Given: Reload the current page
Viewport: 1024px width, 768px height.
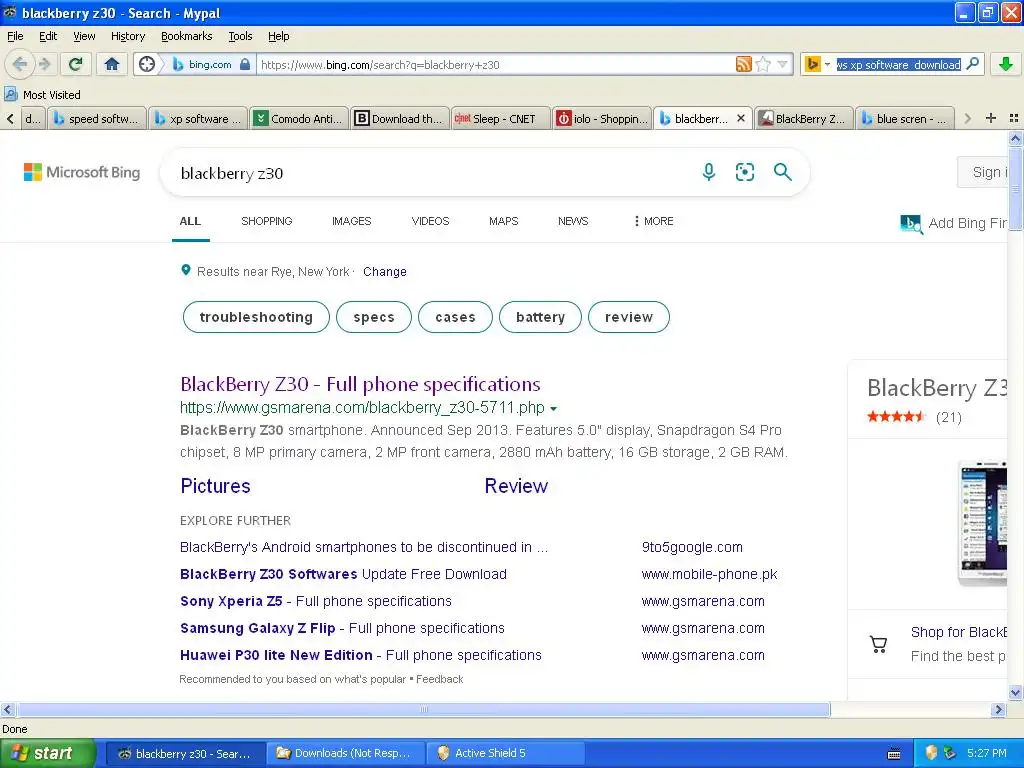Looking at the screenshot, I should point(76,64).
